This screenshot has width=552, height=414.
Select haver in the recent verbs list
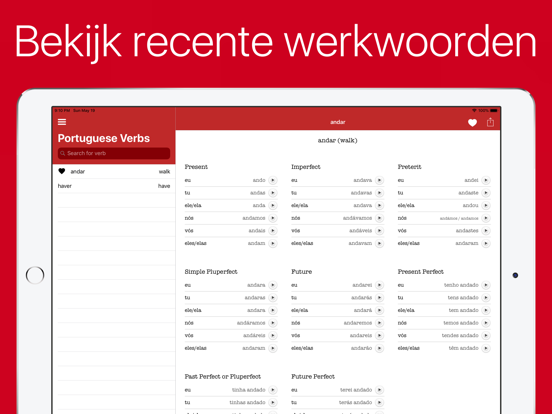pos(114,186)
